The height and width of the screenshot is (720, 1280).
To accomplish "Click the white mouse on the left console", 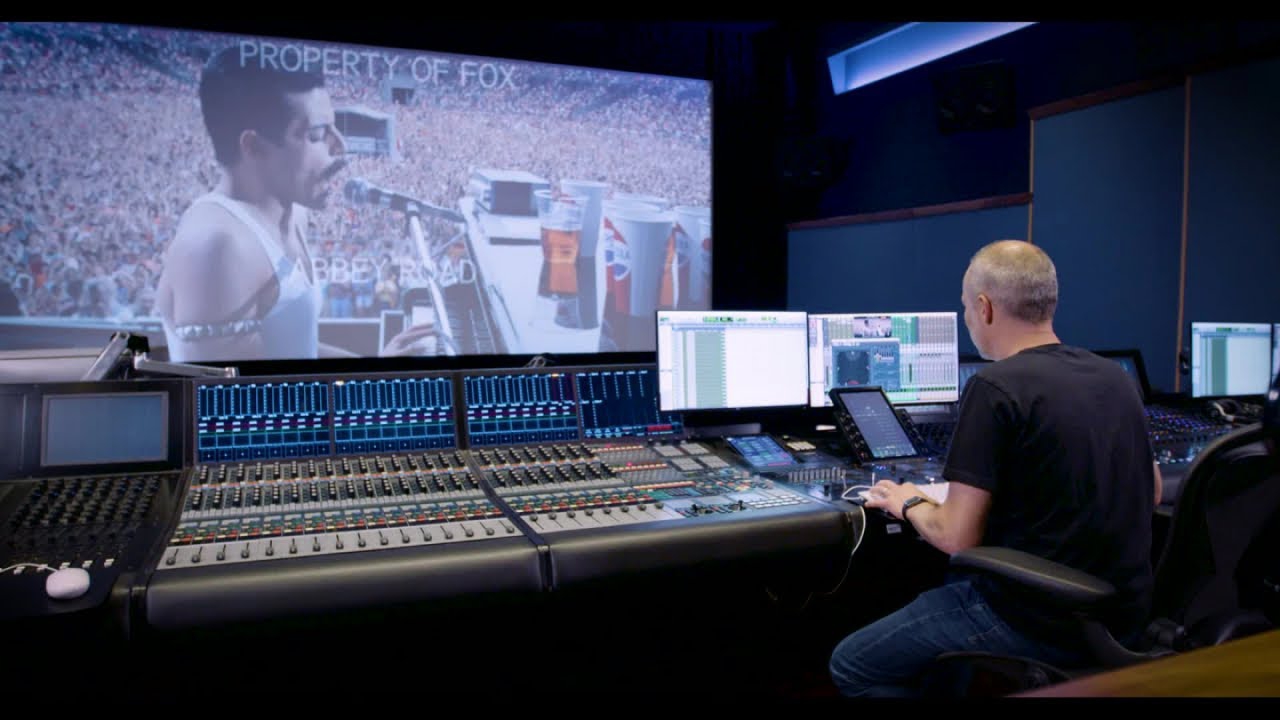I will [67, 582].
